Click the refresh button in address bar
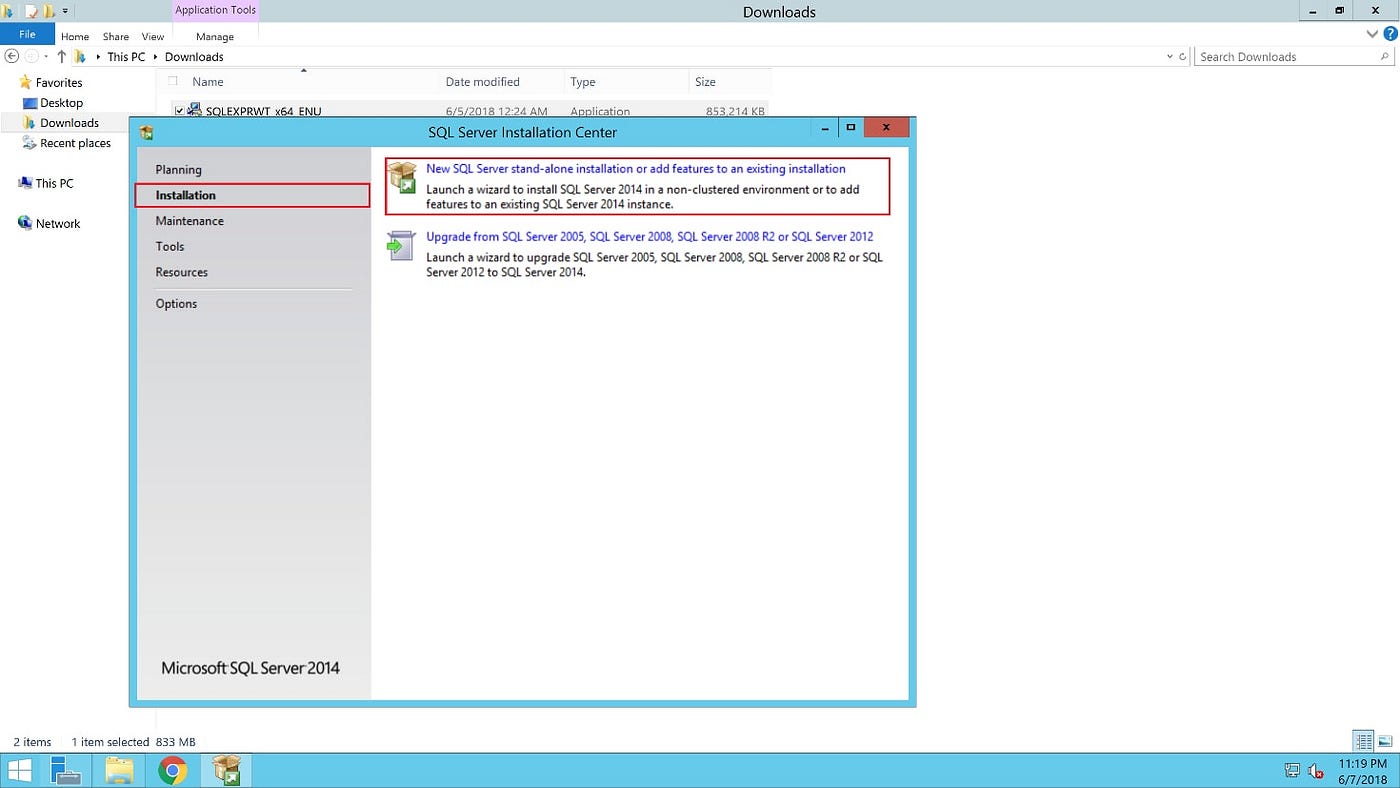1400x788 pixels. click(x=1183, y=57)
